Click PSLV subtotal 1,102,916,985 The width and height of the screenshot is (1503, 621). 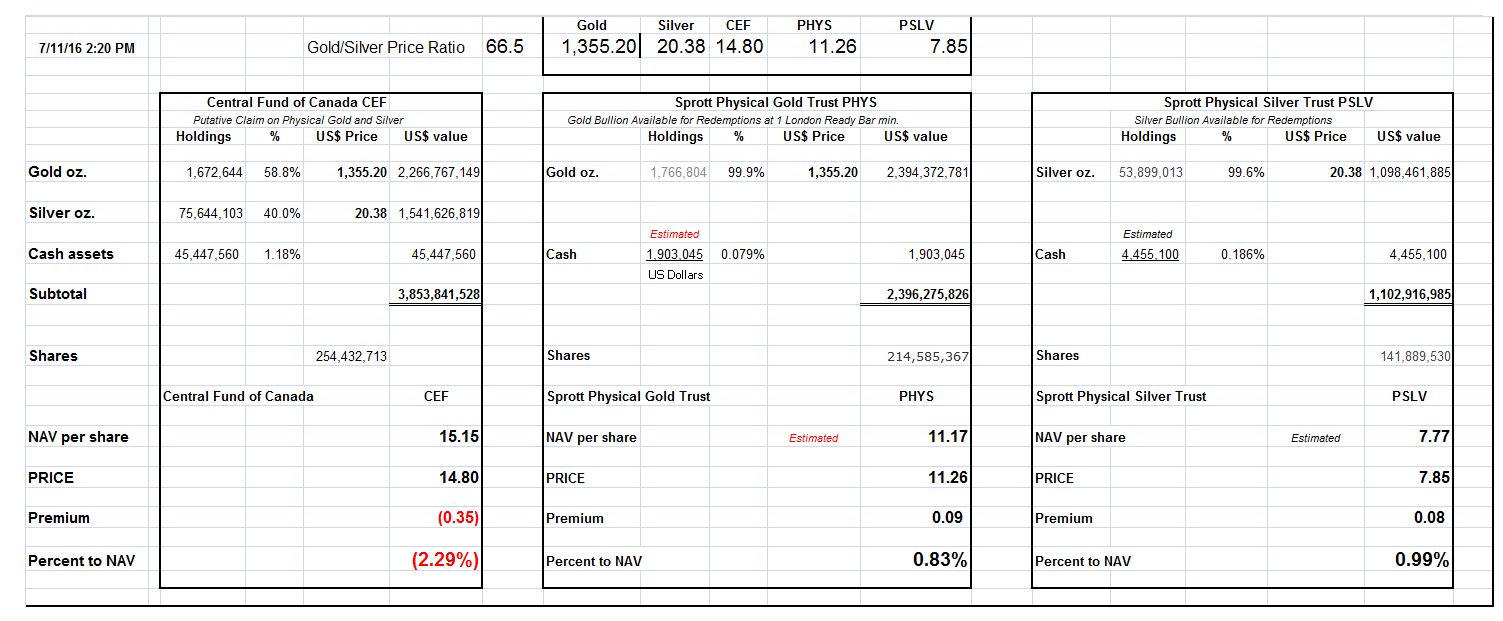tap(1410, 294)
